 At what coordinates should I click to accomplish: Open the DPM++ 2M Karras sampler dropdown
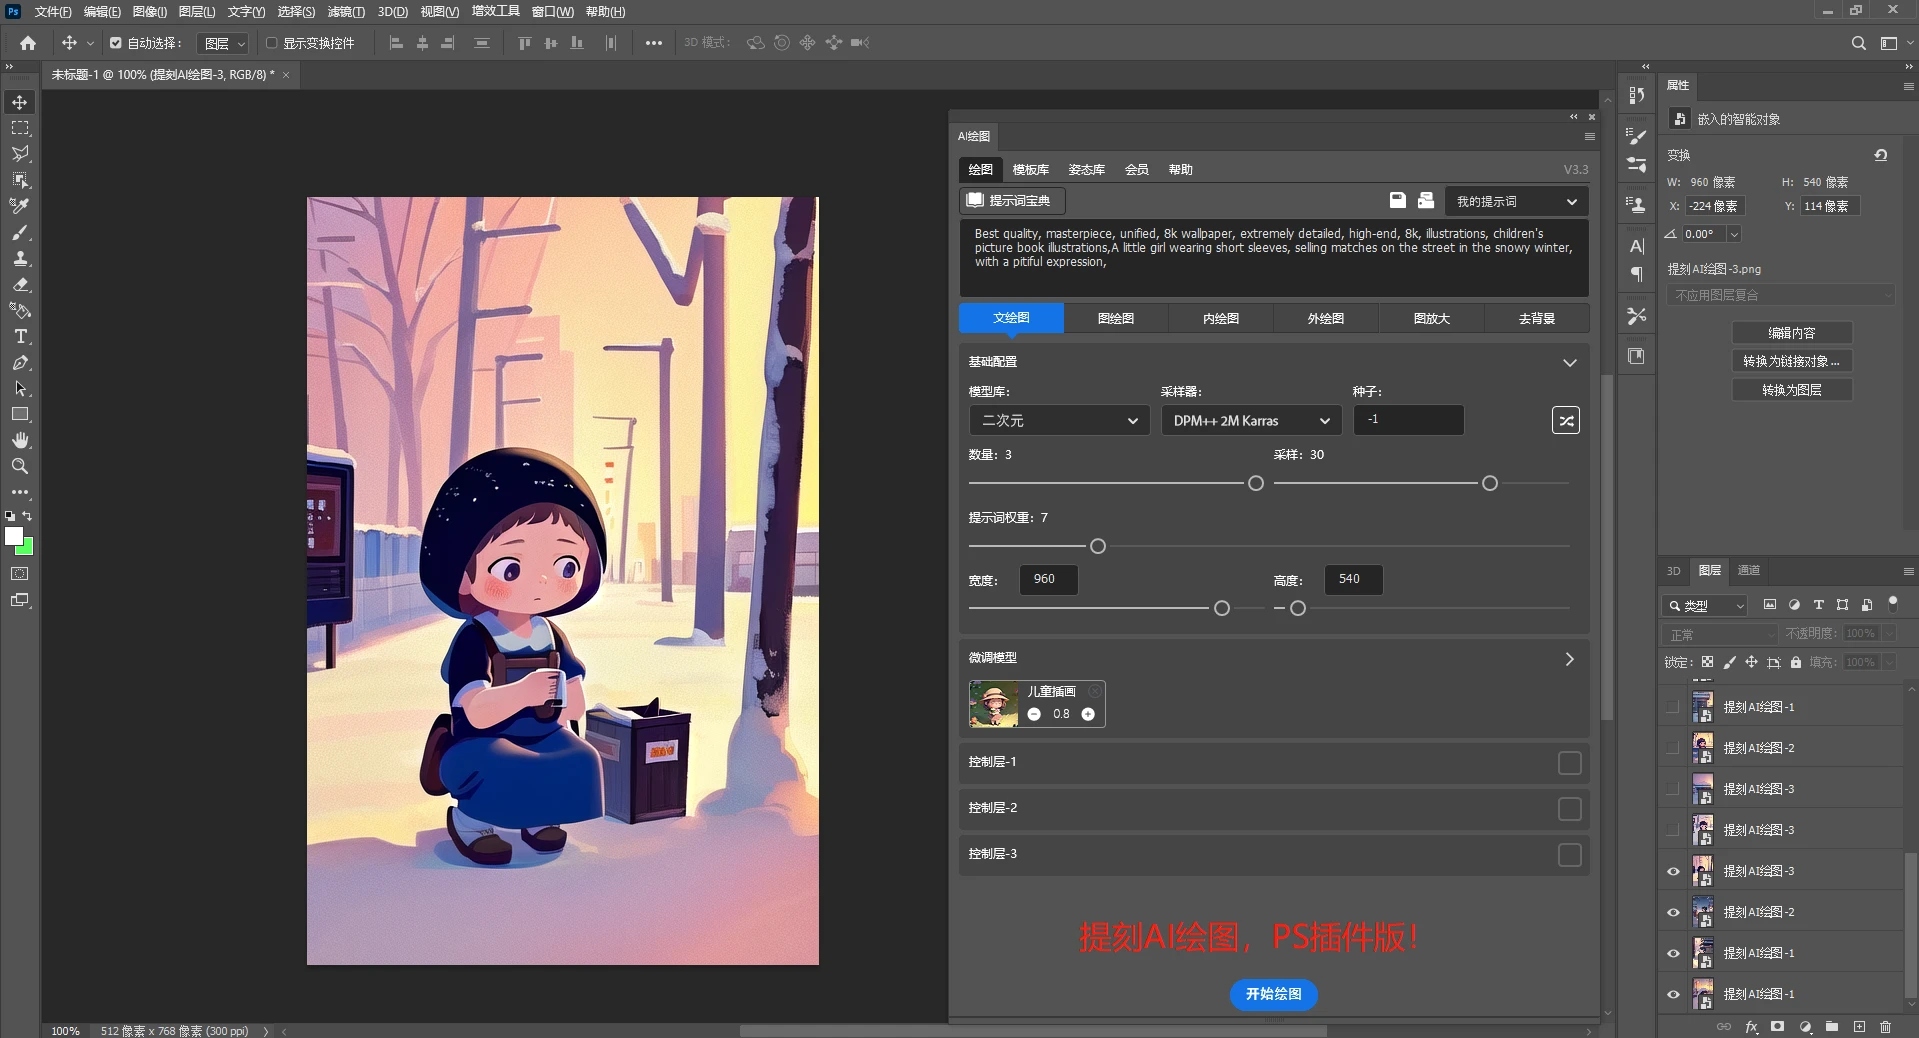[x=1250, y=421]
